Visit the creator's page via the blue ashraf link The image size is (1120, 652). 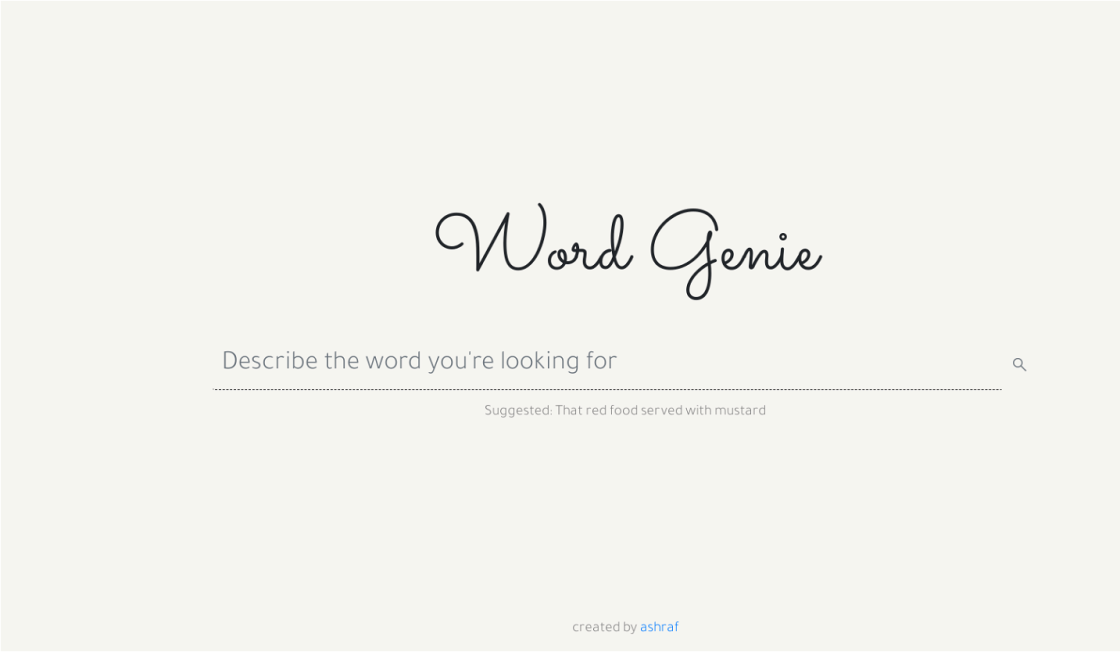pyautogui.click(x=659, y=628)
